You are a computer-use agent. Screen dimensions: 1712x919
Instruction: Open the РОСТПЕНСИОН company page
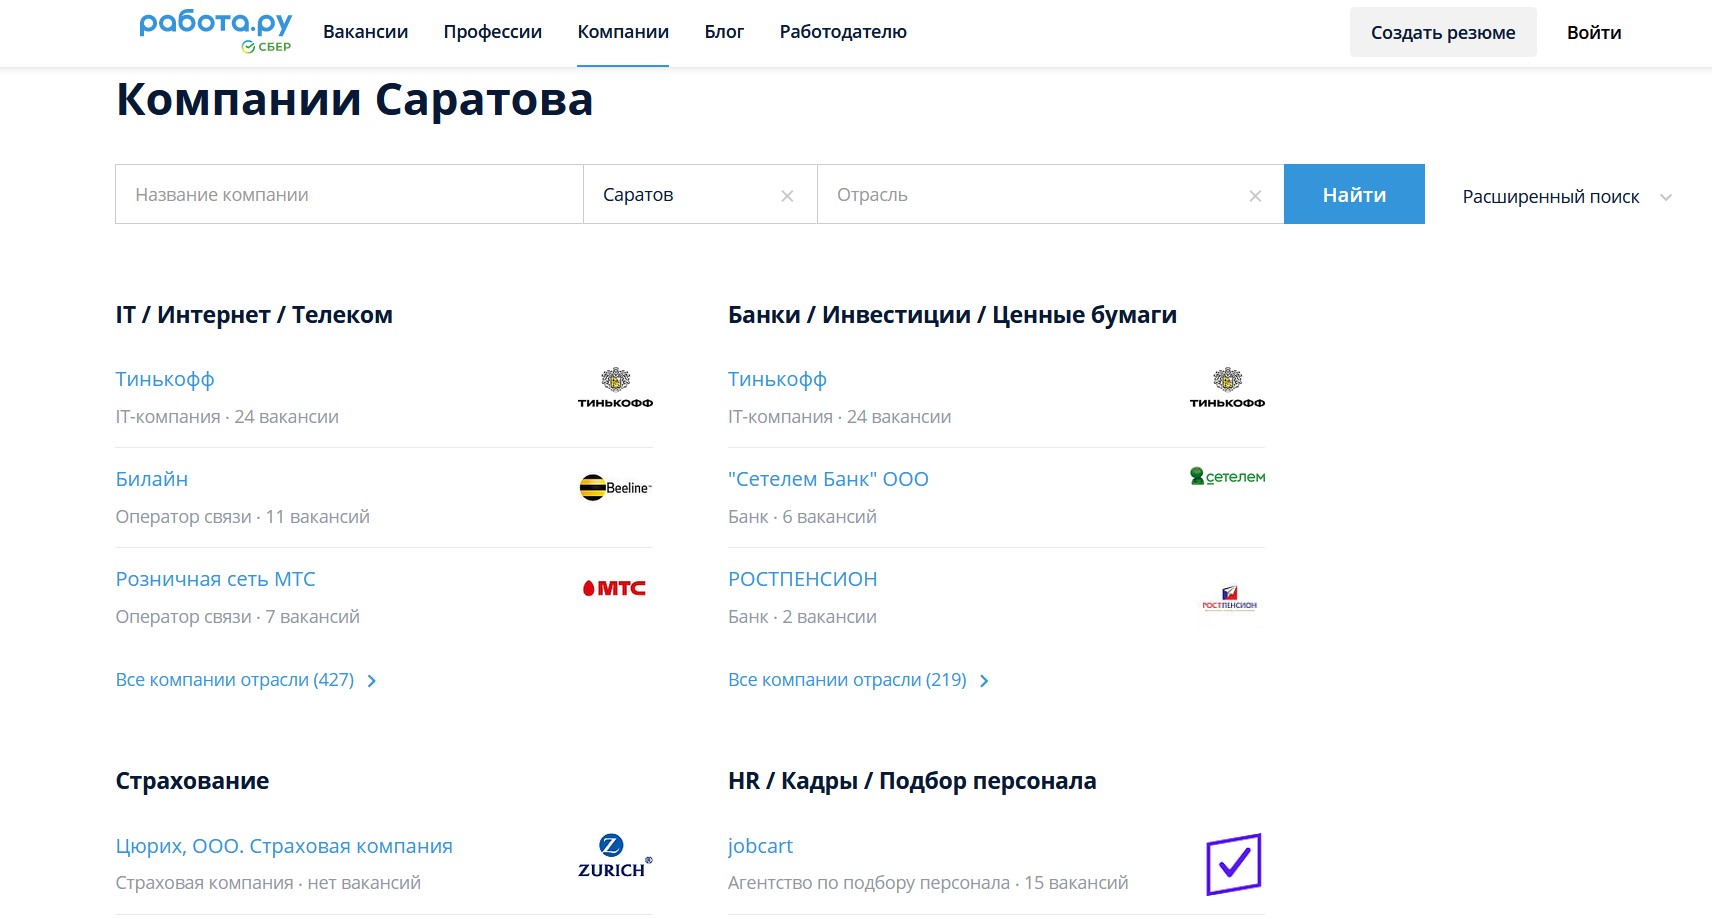(803, 579)
